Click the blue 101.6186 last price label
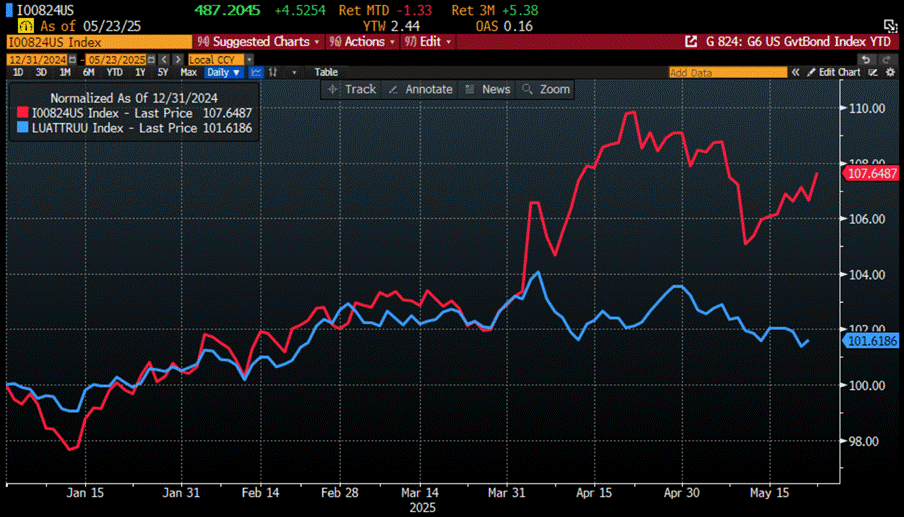The width and height of the screenshot is (904, 517). click(871, 341)
